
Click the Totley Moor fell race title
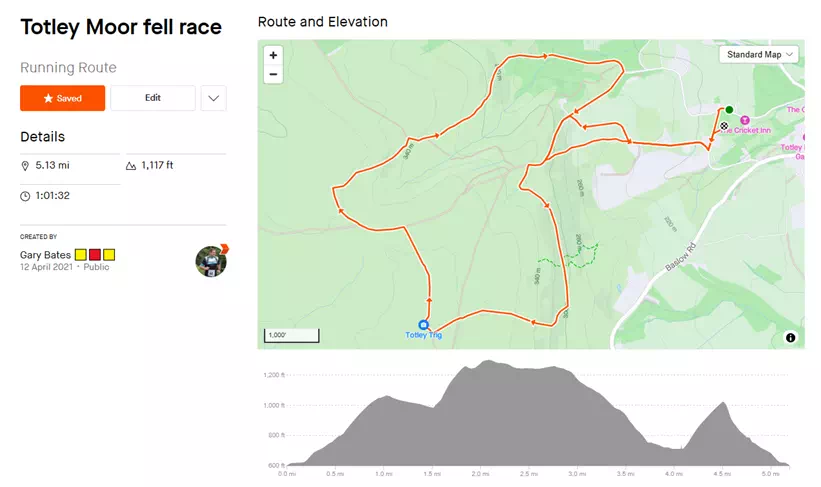point(121,26)
